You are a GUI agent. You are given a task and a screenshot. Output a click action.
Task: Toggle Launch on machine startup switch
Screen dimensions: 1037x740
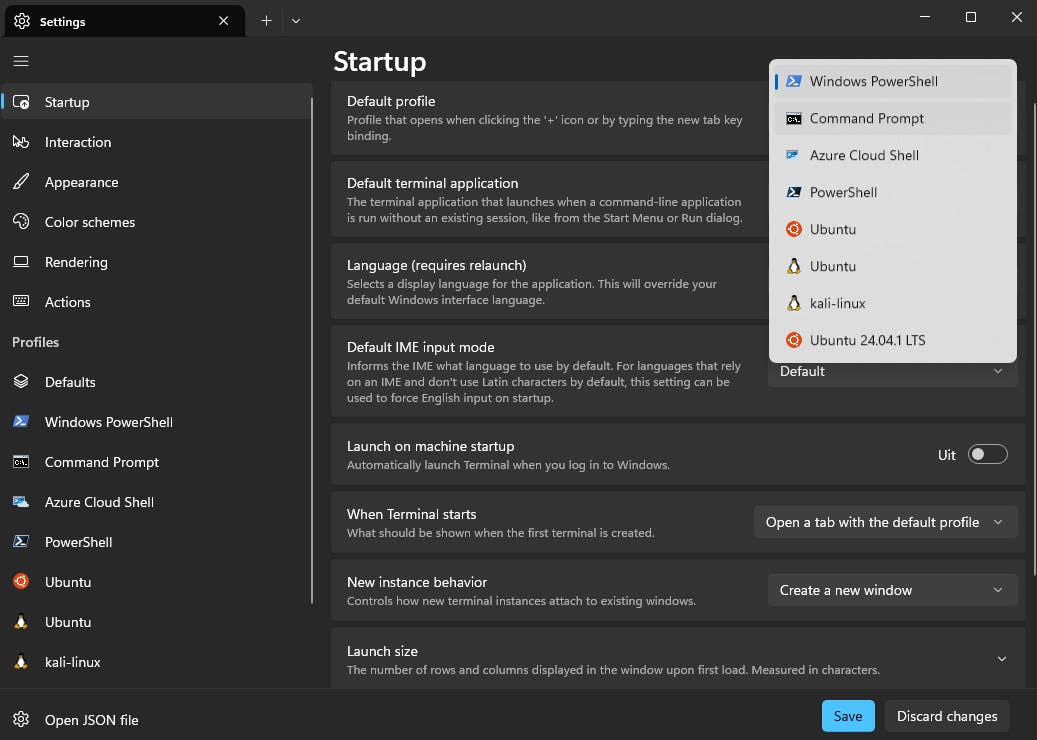click(x=987, y=455)
